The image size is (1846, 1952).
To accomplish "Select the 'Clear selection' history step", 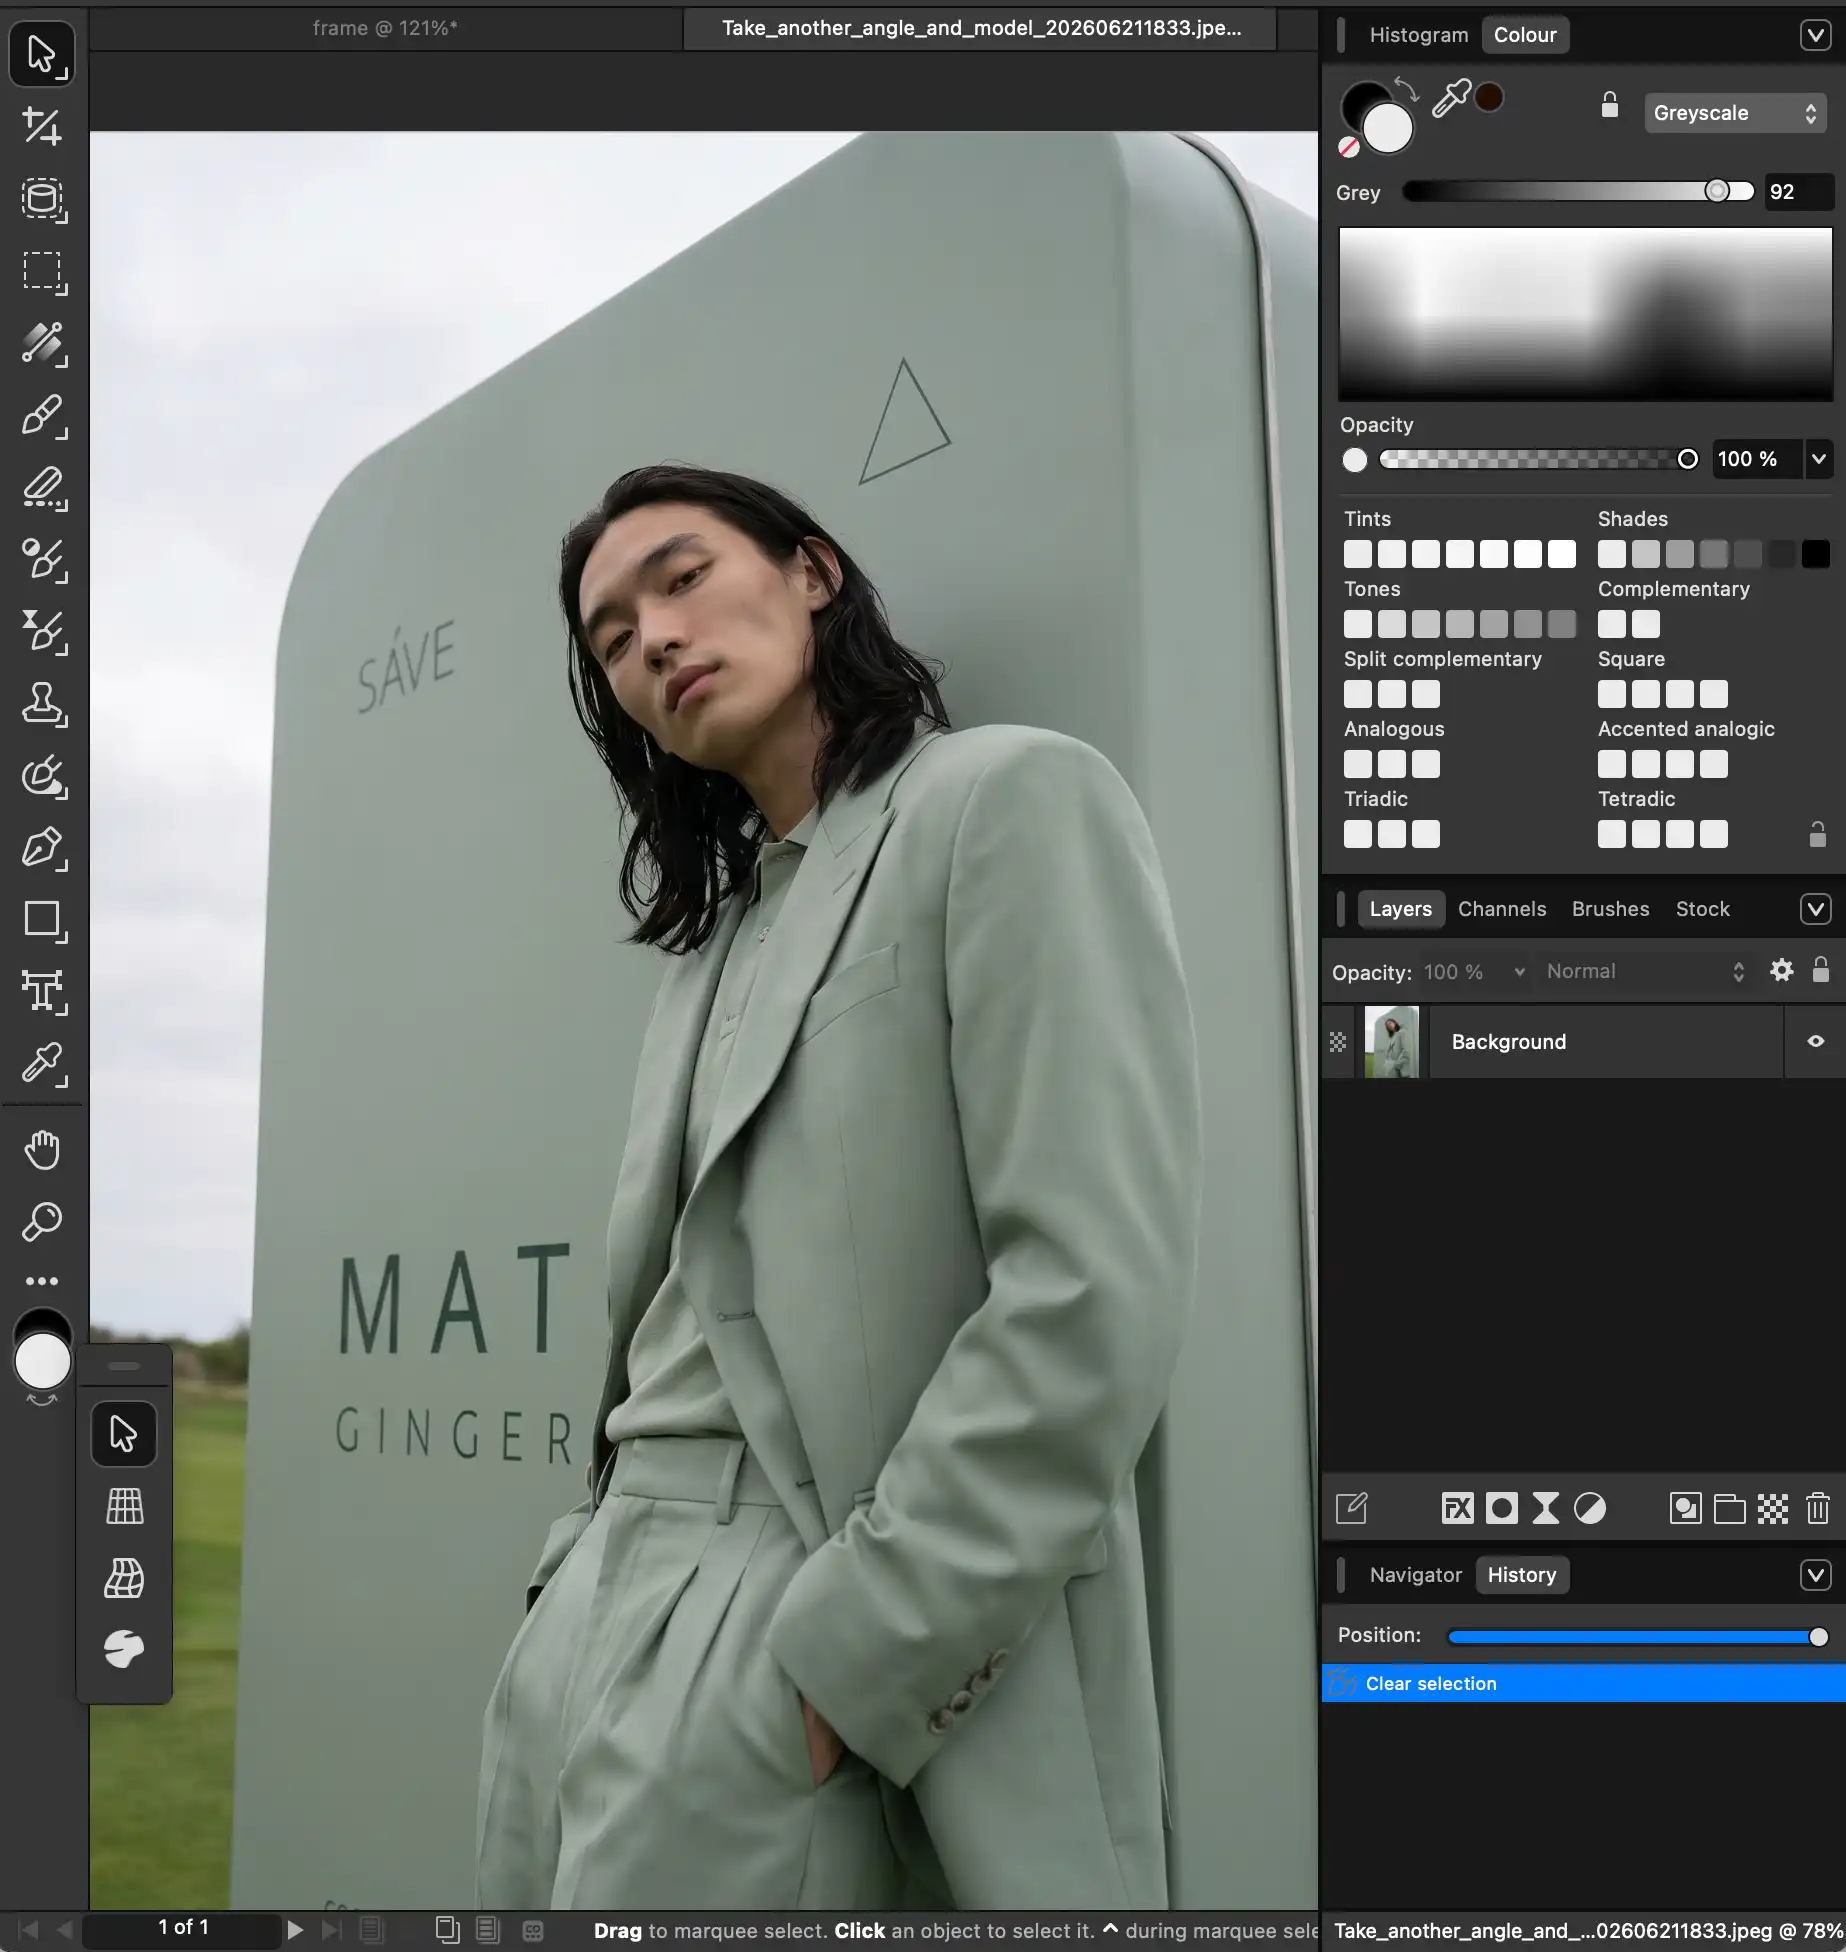I will coord(1584,1683).
